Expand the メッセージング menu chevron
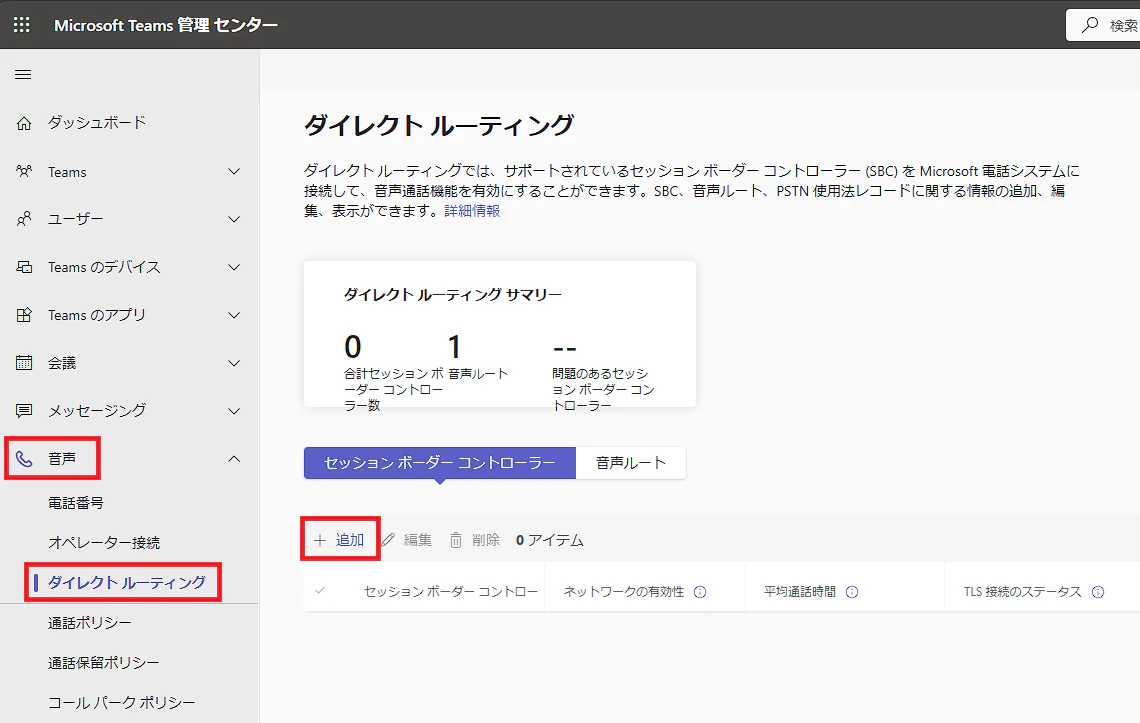 tap(234, 411)
